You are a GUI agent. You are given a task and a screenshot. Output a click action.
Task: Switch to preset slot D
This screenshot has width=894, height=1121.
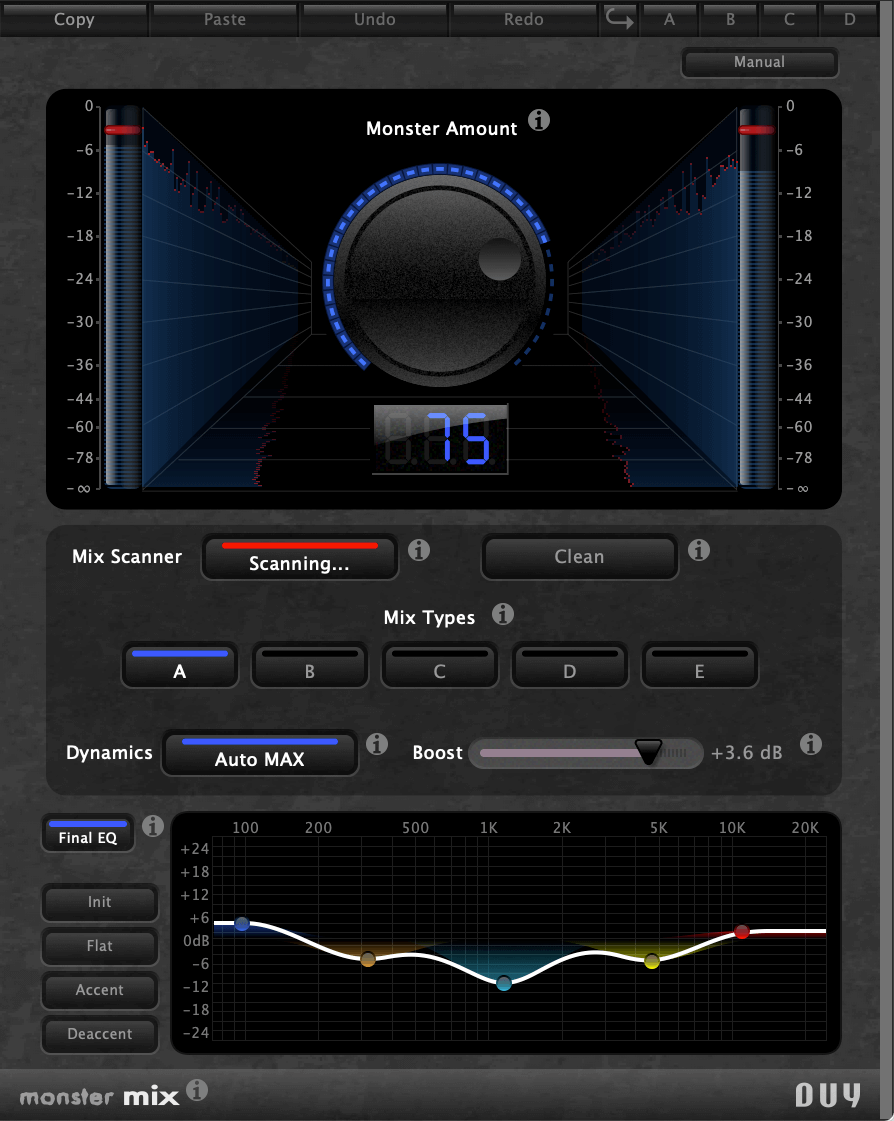849,19
